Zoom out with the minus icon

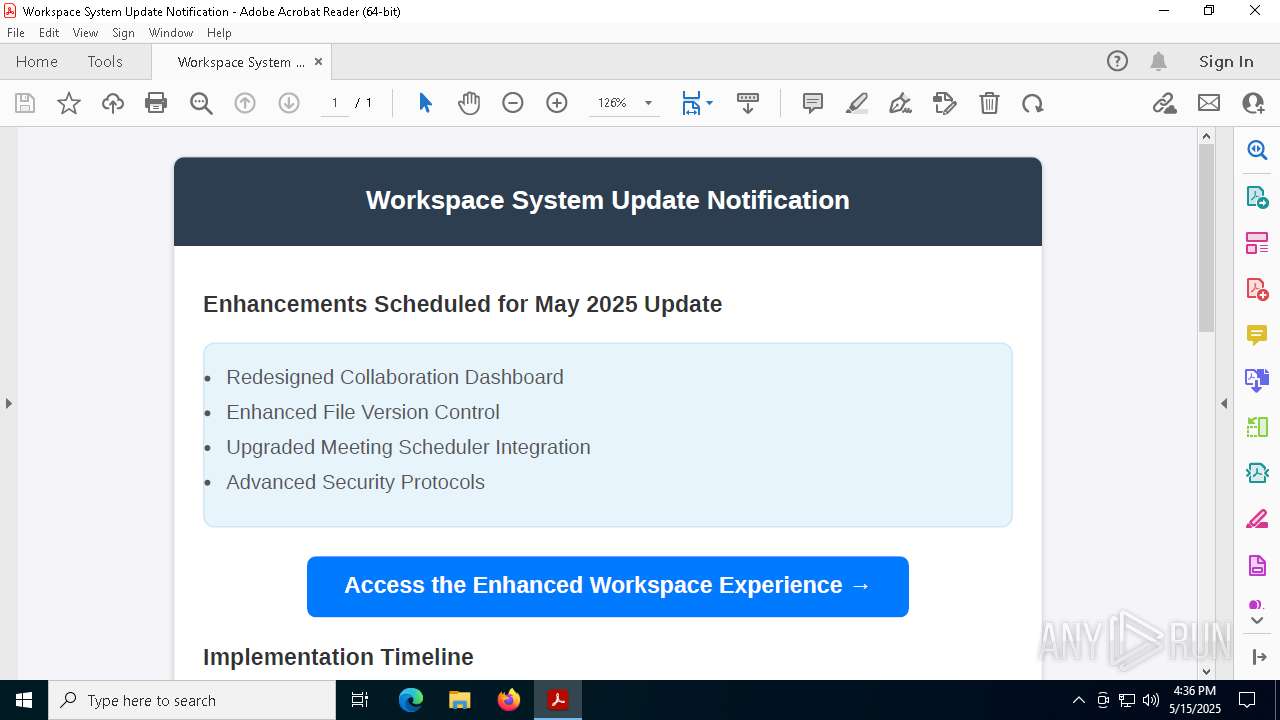pyautogui.click(x=513, y=103)
